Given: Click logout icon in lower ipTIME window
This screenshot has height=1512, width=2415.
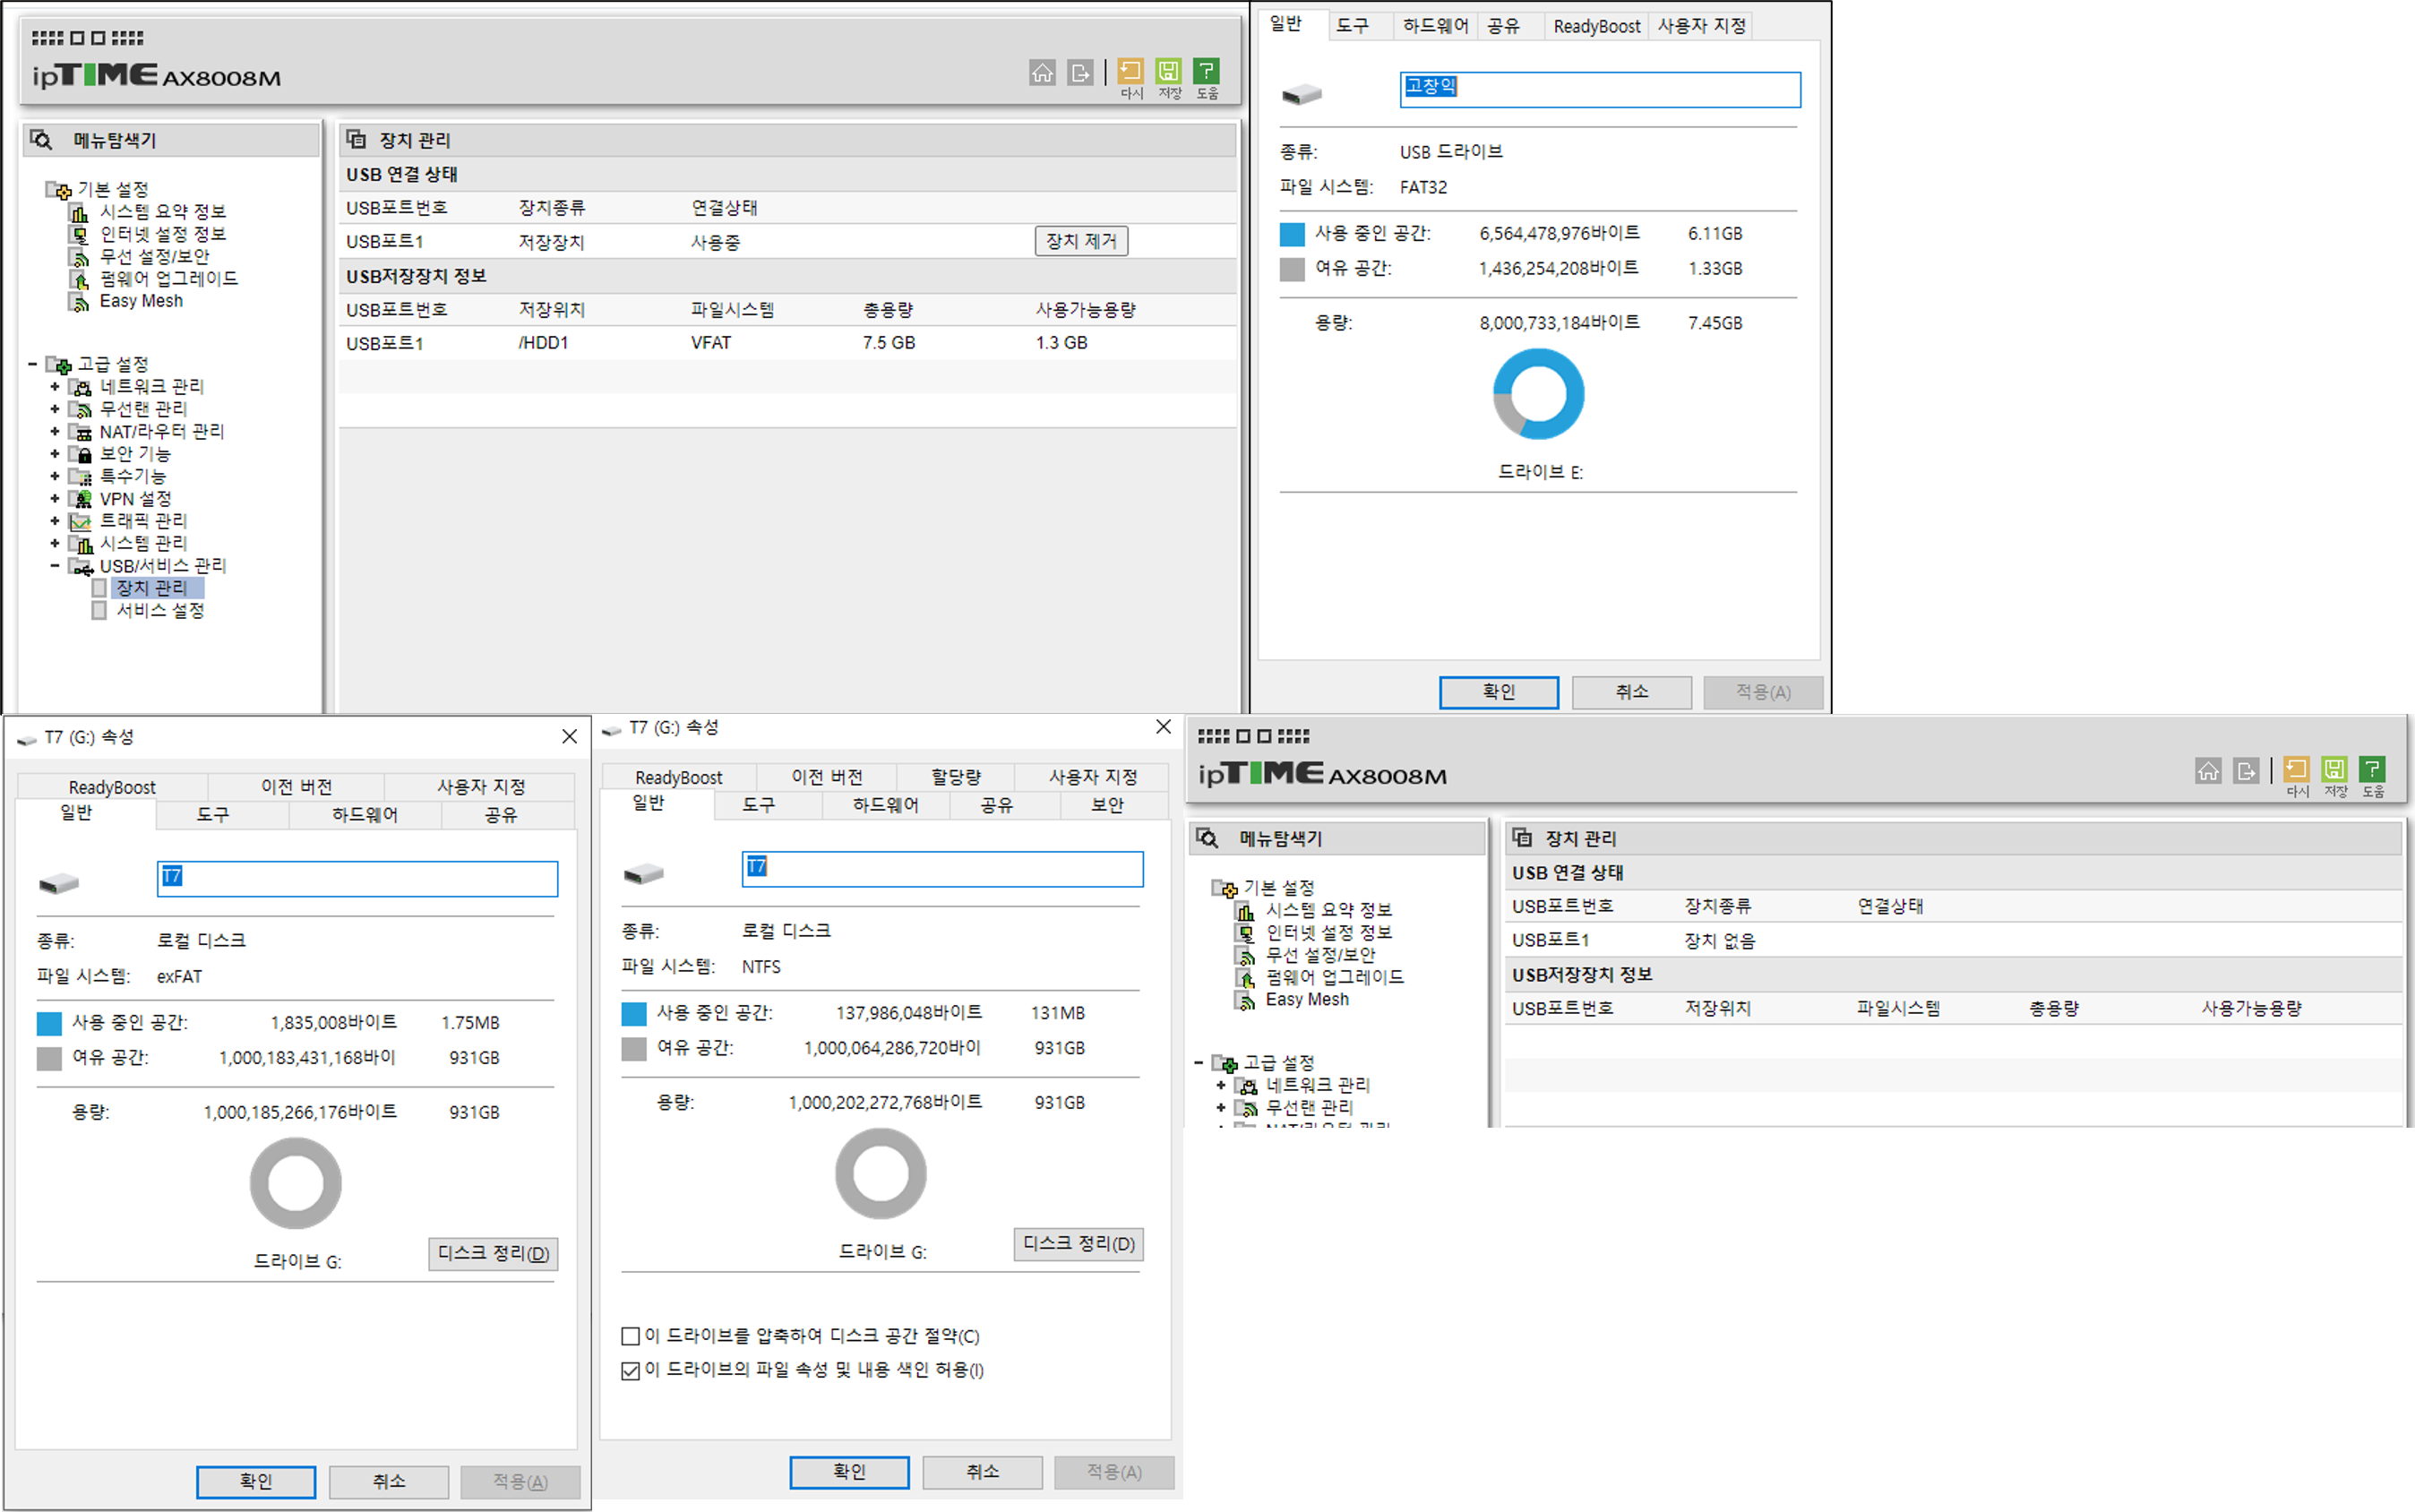Looking at the screenshot, I should click(x=2246, y=770).
